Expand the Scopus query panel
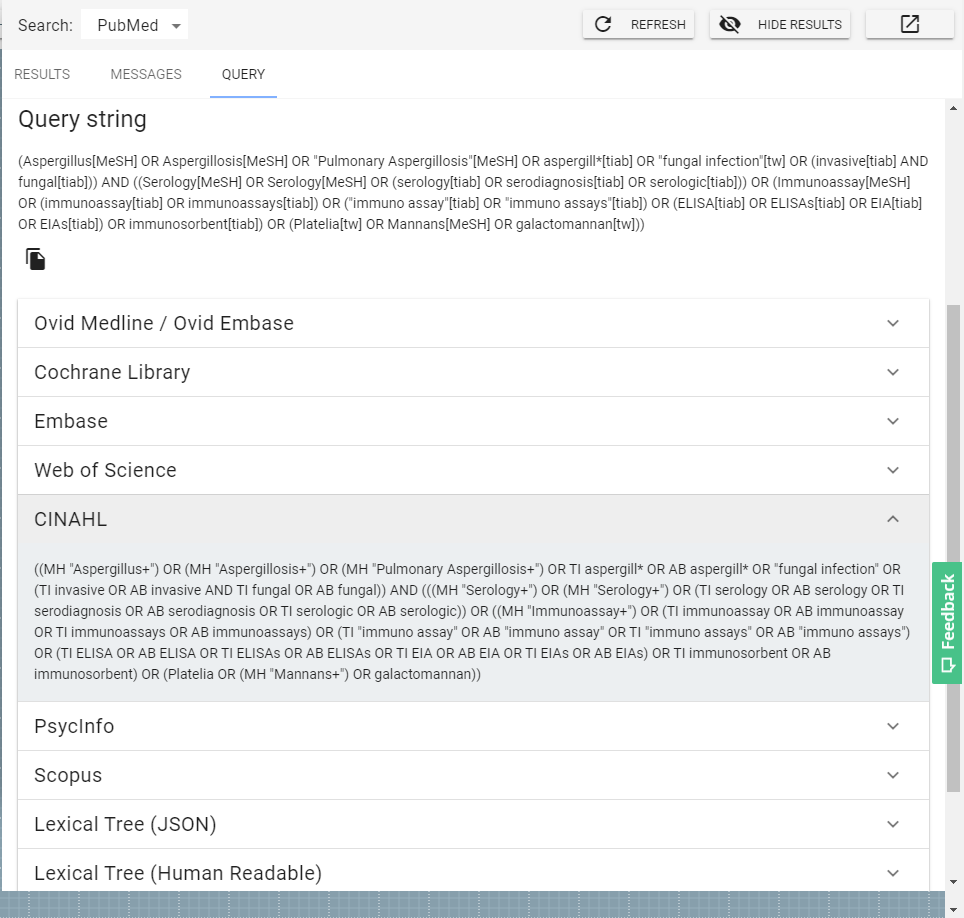This screenshot has width=964, height=918. (473, 775)
